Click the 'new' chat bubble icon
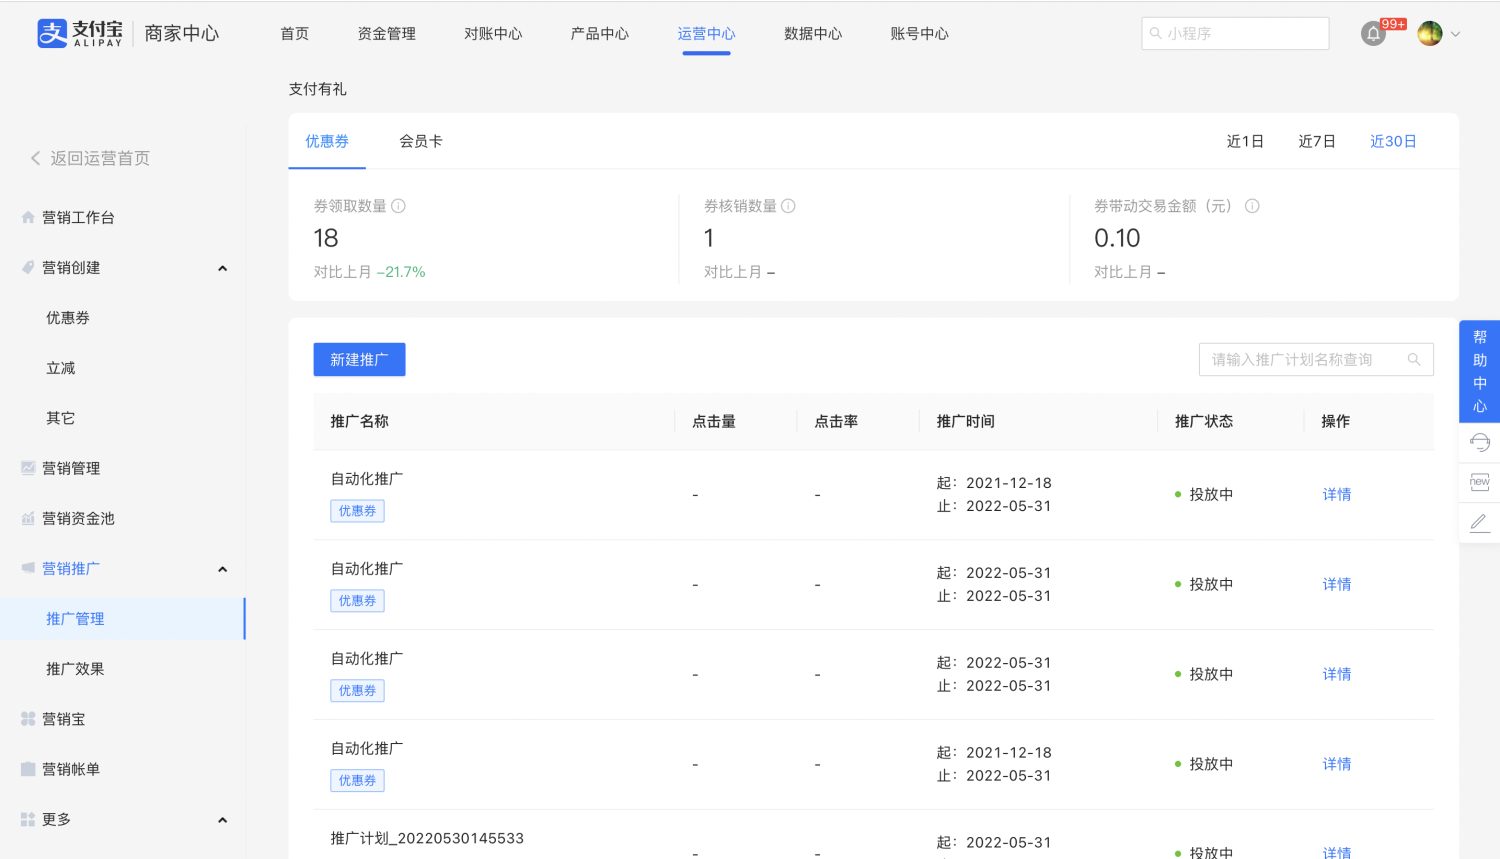This screenshot has width=1500, height=859. point(1480,482)
